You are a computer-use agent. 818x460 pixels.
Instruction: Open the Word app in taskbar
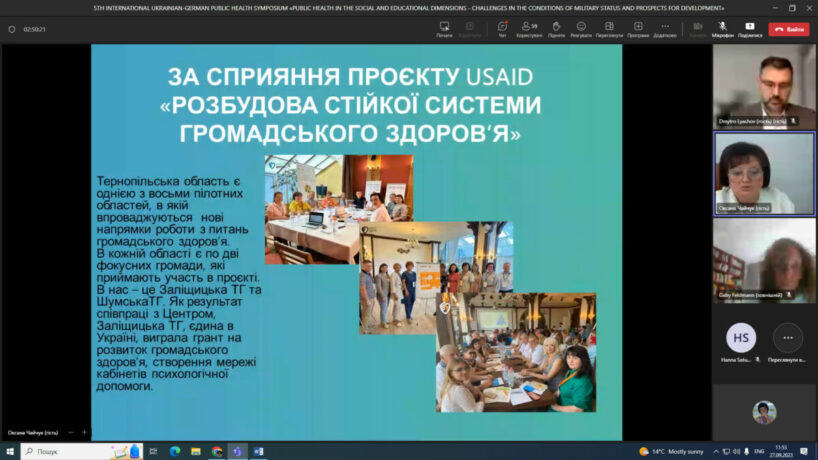tap(258, 452)
